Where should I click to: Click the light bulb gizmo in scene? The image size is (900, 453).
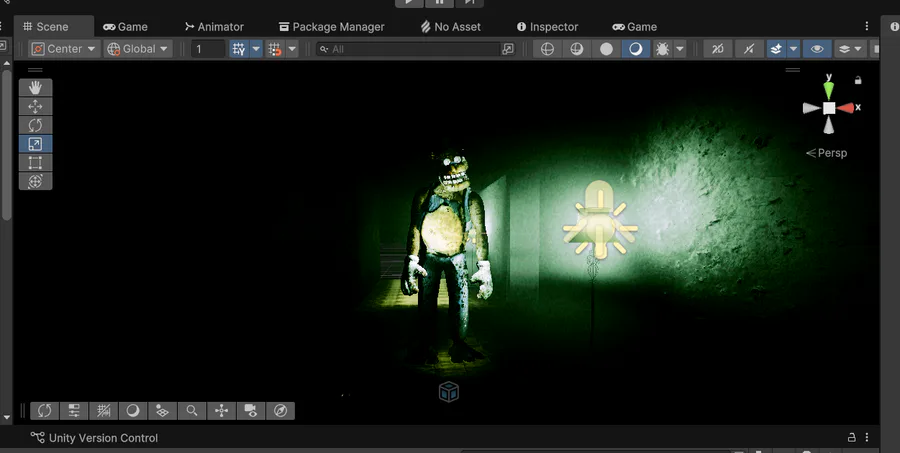click(x=600, y=220)
